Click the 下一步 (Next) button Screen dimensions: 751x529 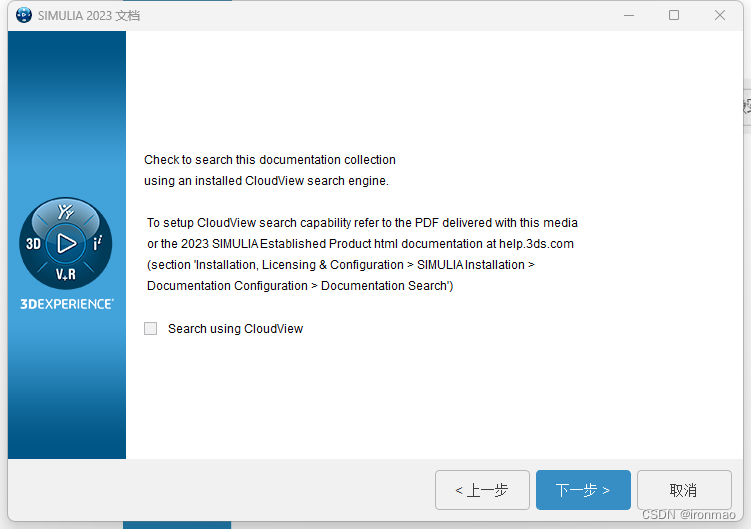[x=583, y=490]
